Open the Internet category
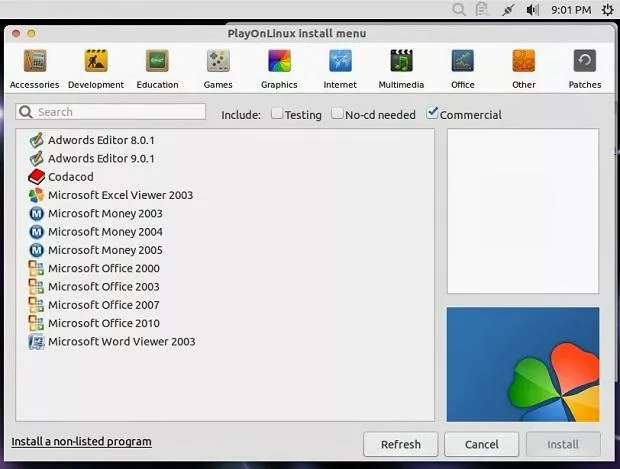This screenshot has height=469, width=620. tap(340, 62)
